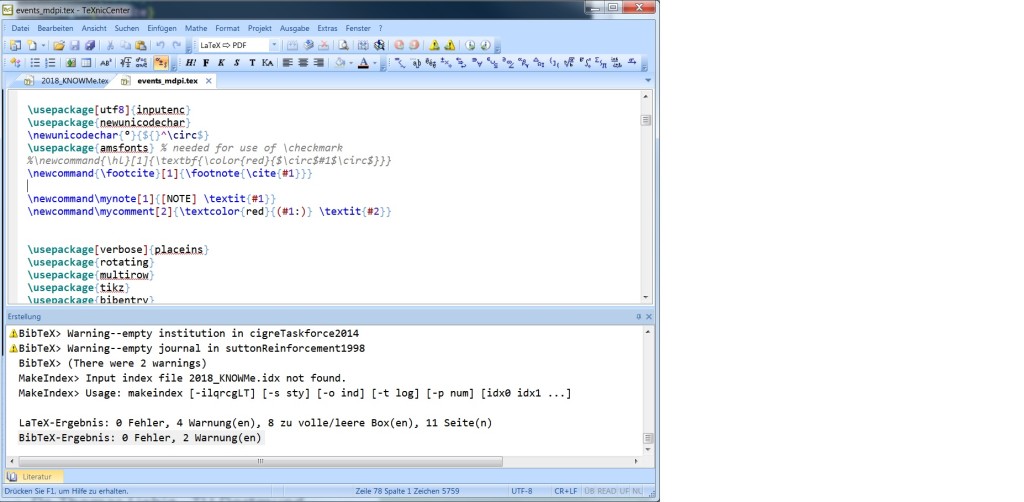The height and width of the screenshot is (502, 1024).
Task: Open the Bearbeiten menu
Action: coord(55,28)
